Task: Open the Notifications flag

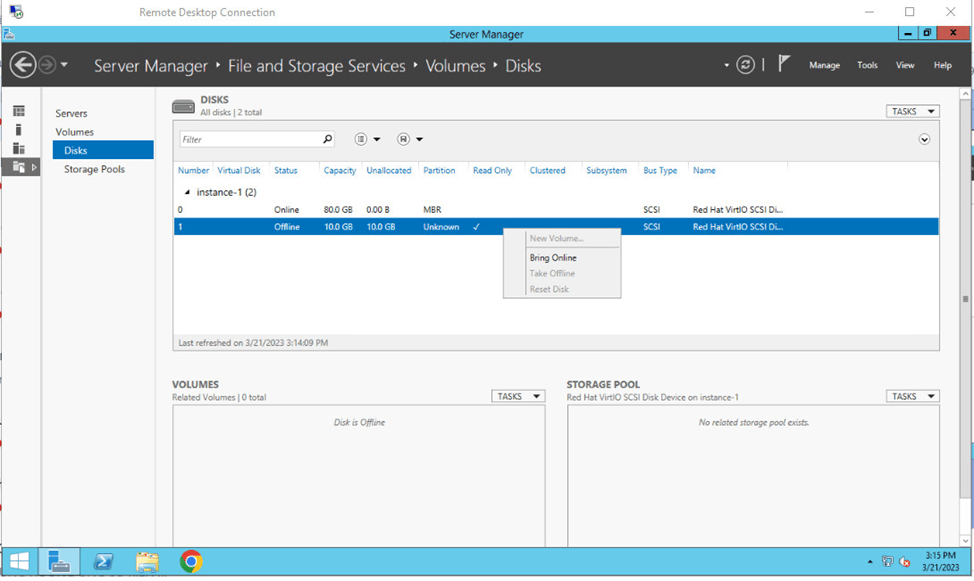Action: (784, 63)
